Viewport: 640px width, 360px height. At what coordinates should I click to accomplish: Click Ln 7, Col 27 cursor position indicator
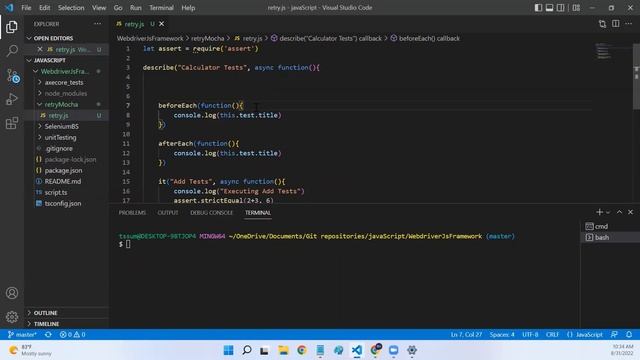[x=466, y=334]
